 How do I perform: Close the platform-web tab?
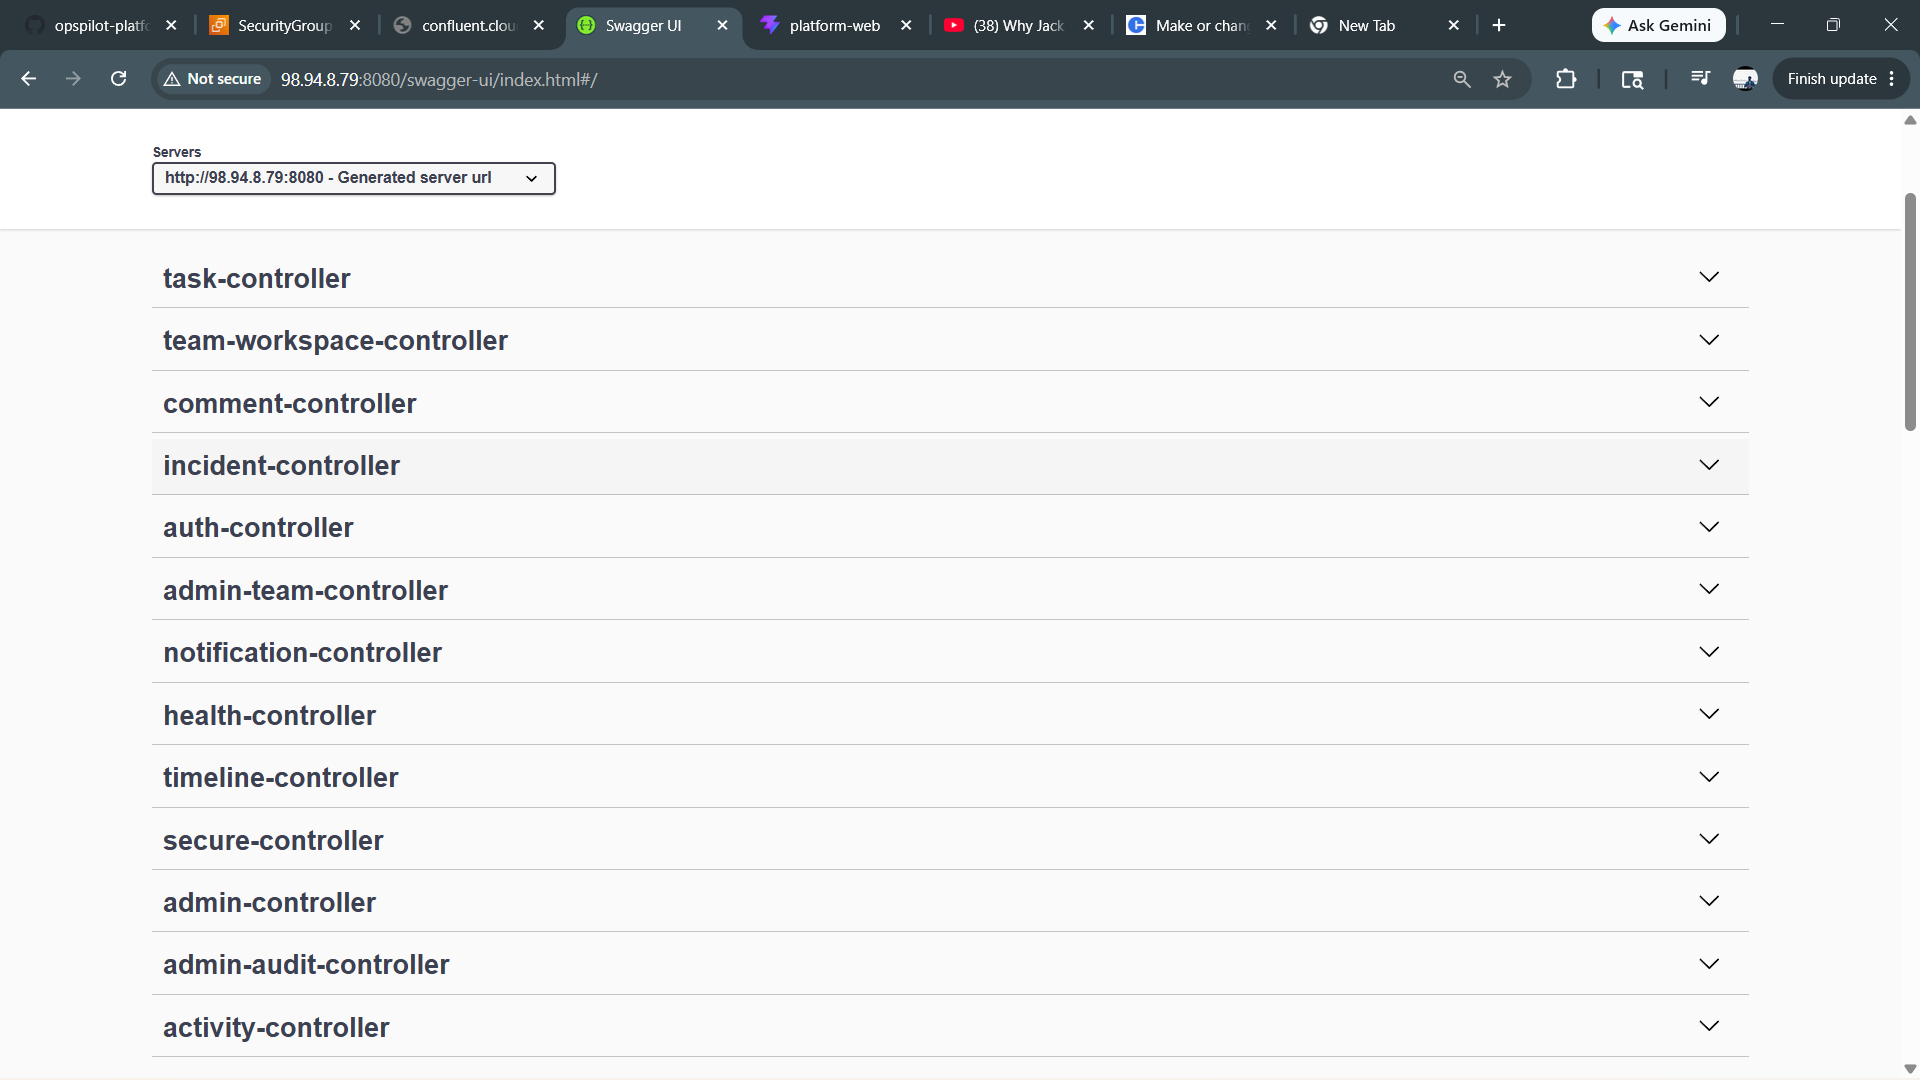point(906,25)
